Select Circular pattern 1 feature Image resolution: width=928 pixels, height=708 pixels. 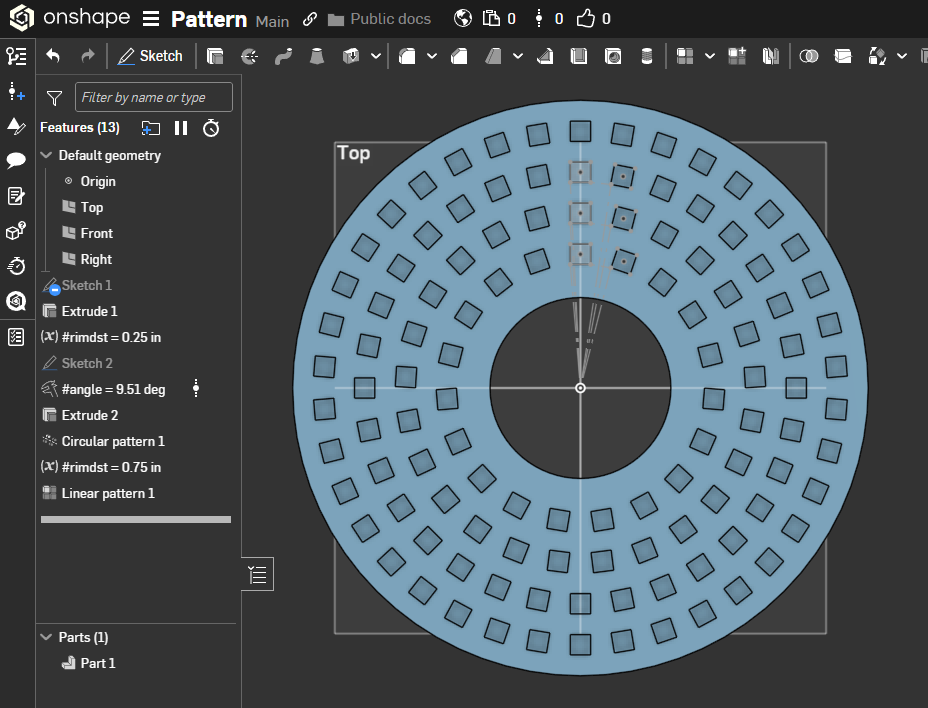(112, 441)
